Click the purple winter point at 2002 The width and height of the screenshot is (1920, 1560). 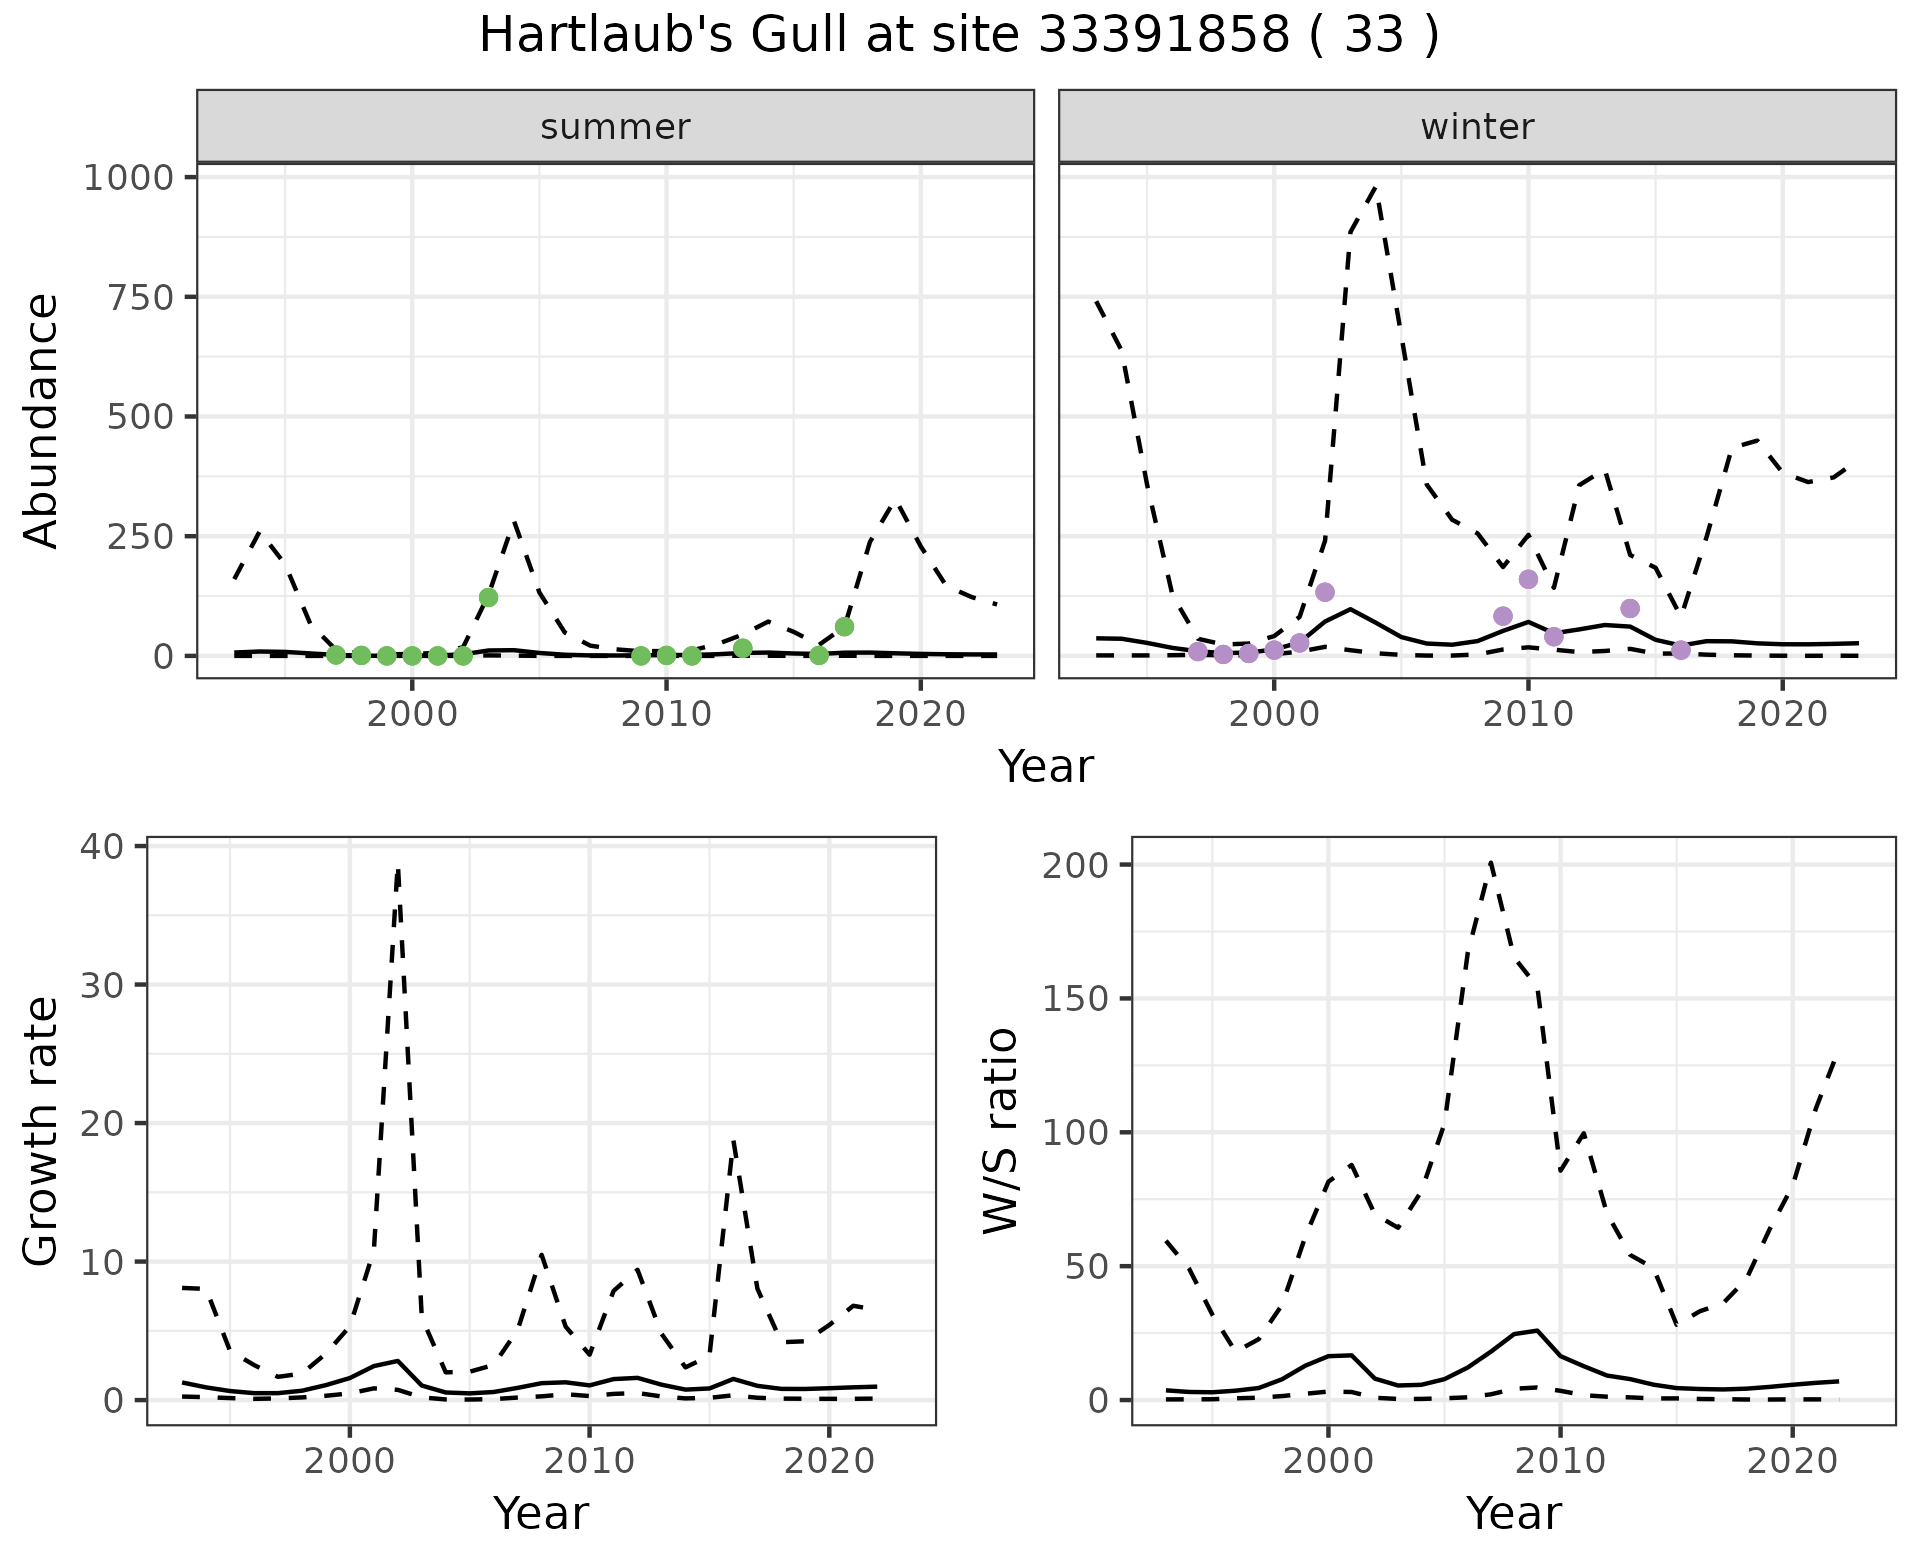coord(1325,592)
